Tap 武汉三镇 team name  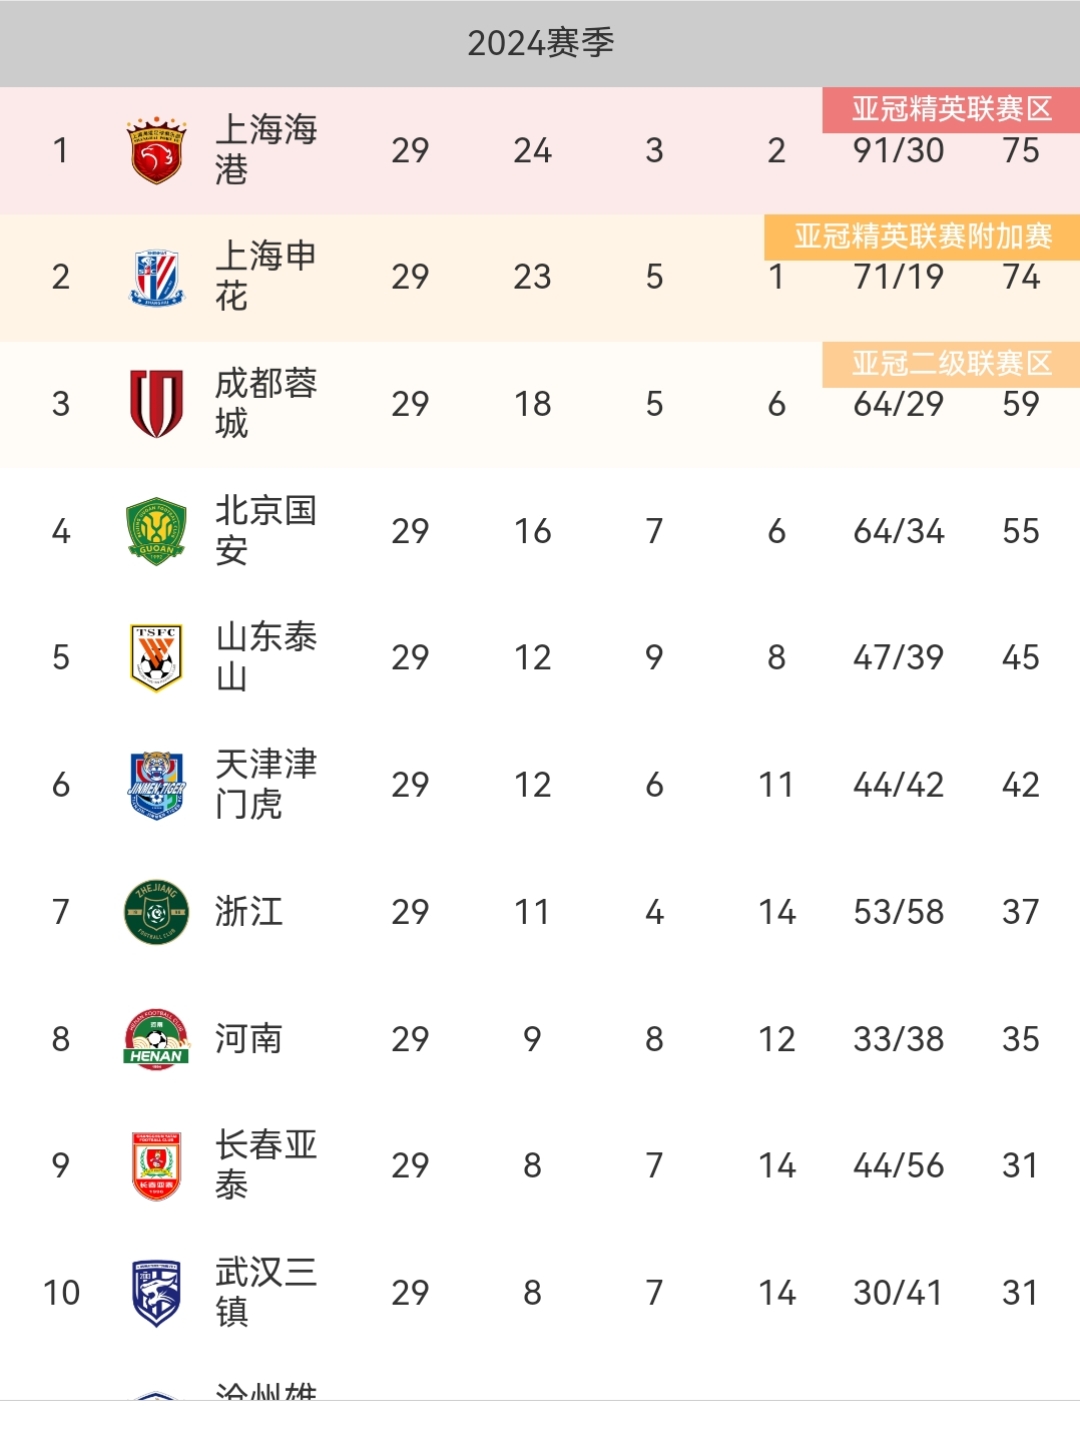(x=266, y=1292)
